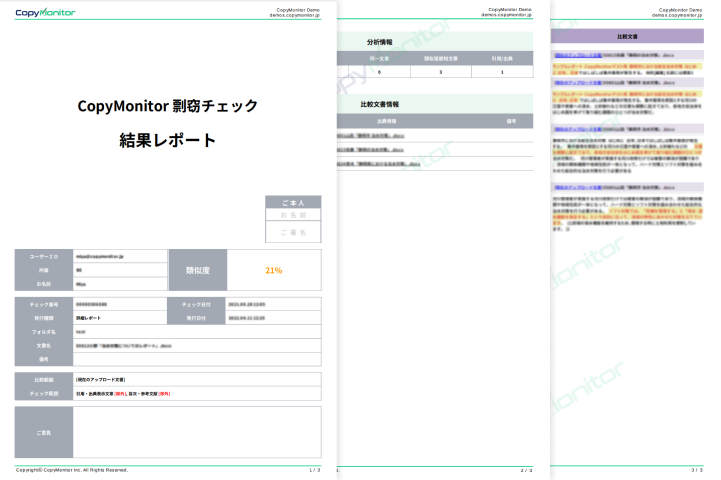Open '現在のアップロード文書' link beside 00823佐藤
The image size is (721, 480).
(578, 55)
